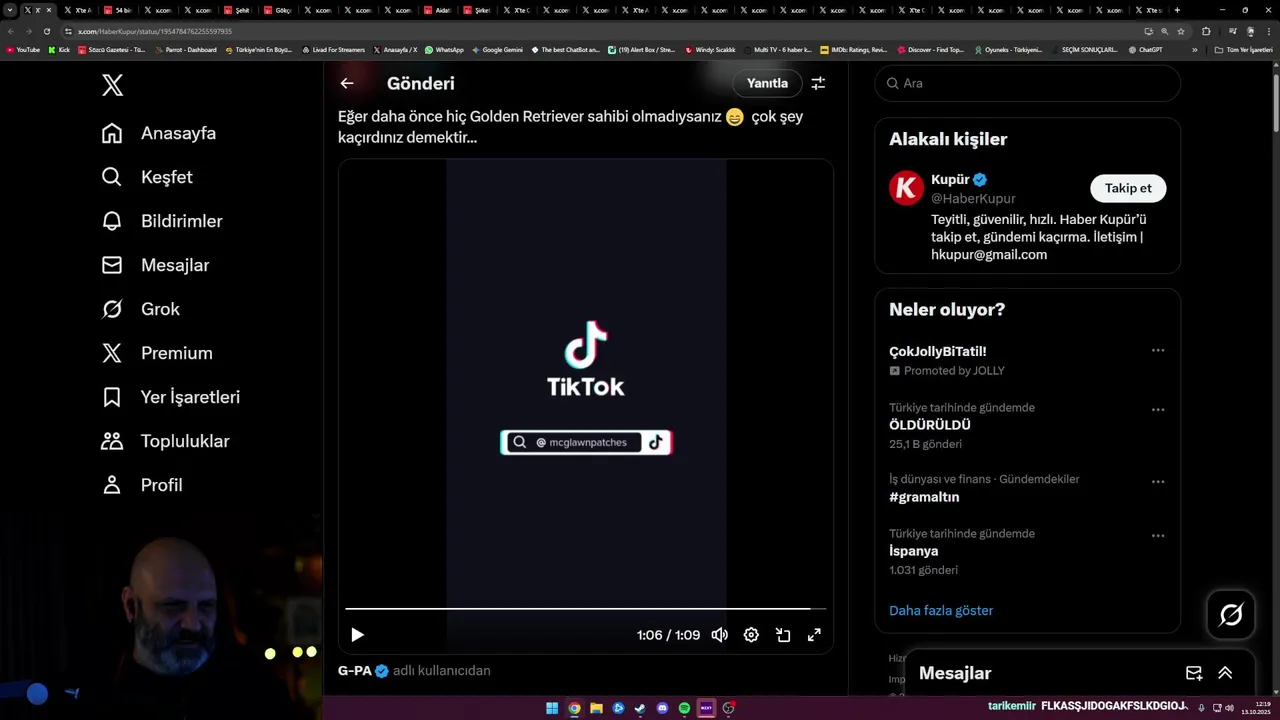1280x720 pixels.
Task: Switch to the Şehit browser tab
Action: click(237, 10)
